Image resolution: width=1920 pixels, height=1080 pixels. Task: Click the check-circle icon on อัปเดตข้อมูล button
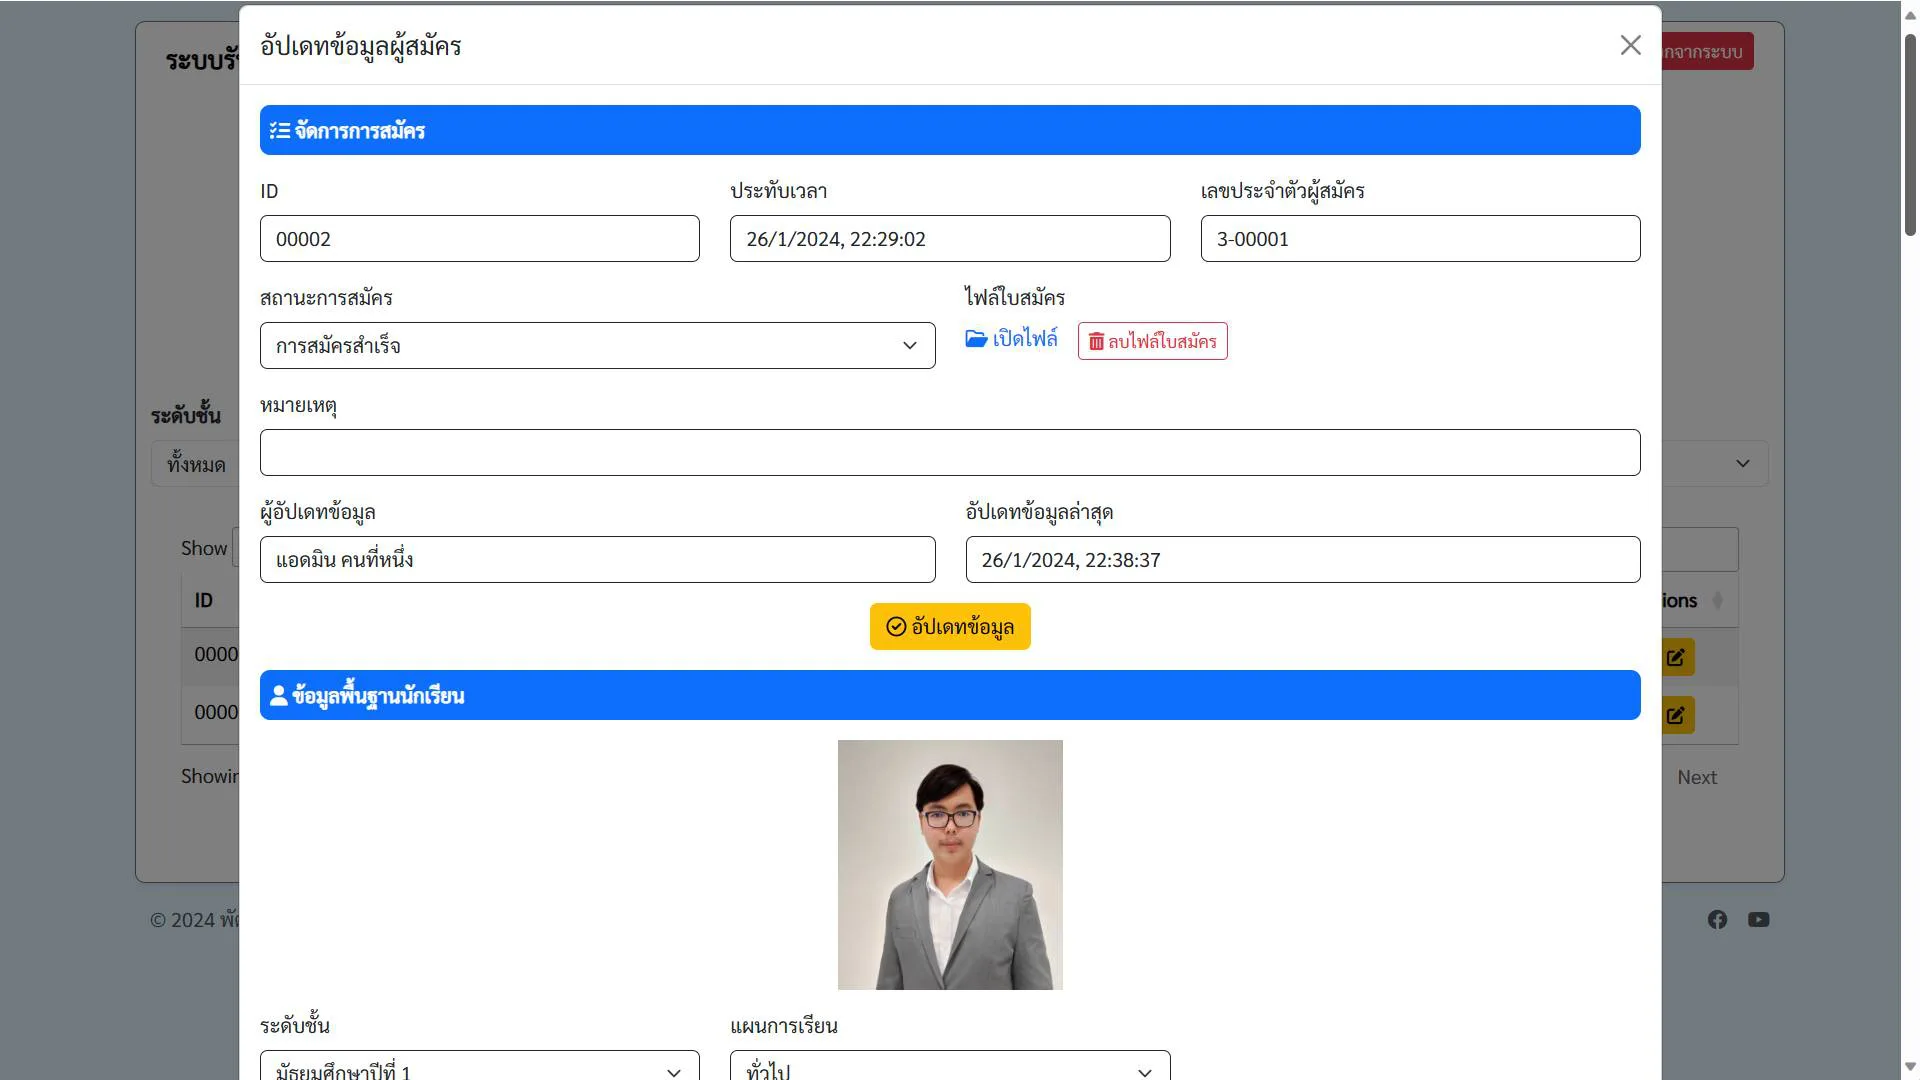(896, 627)
